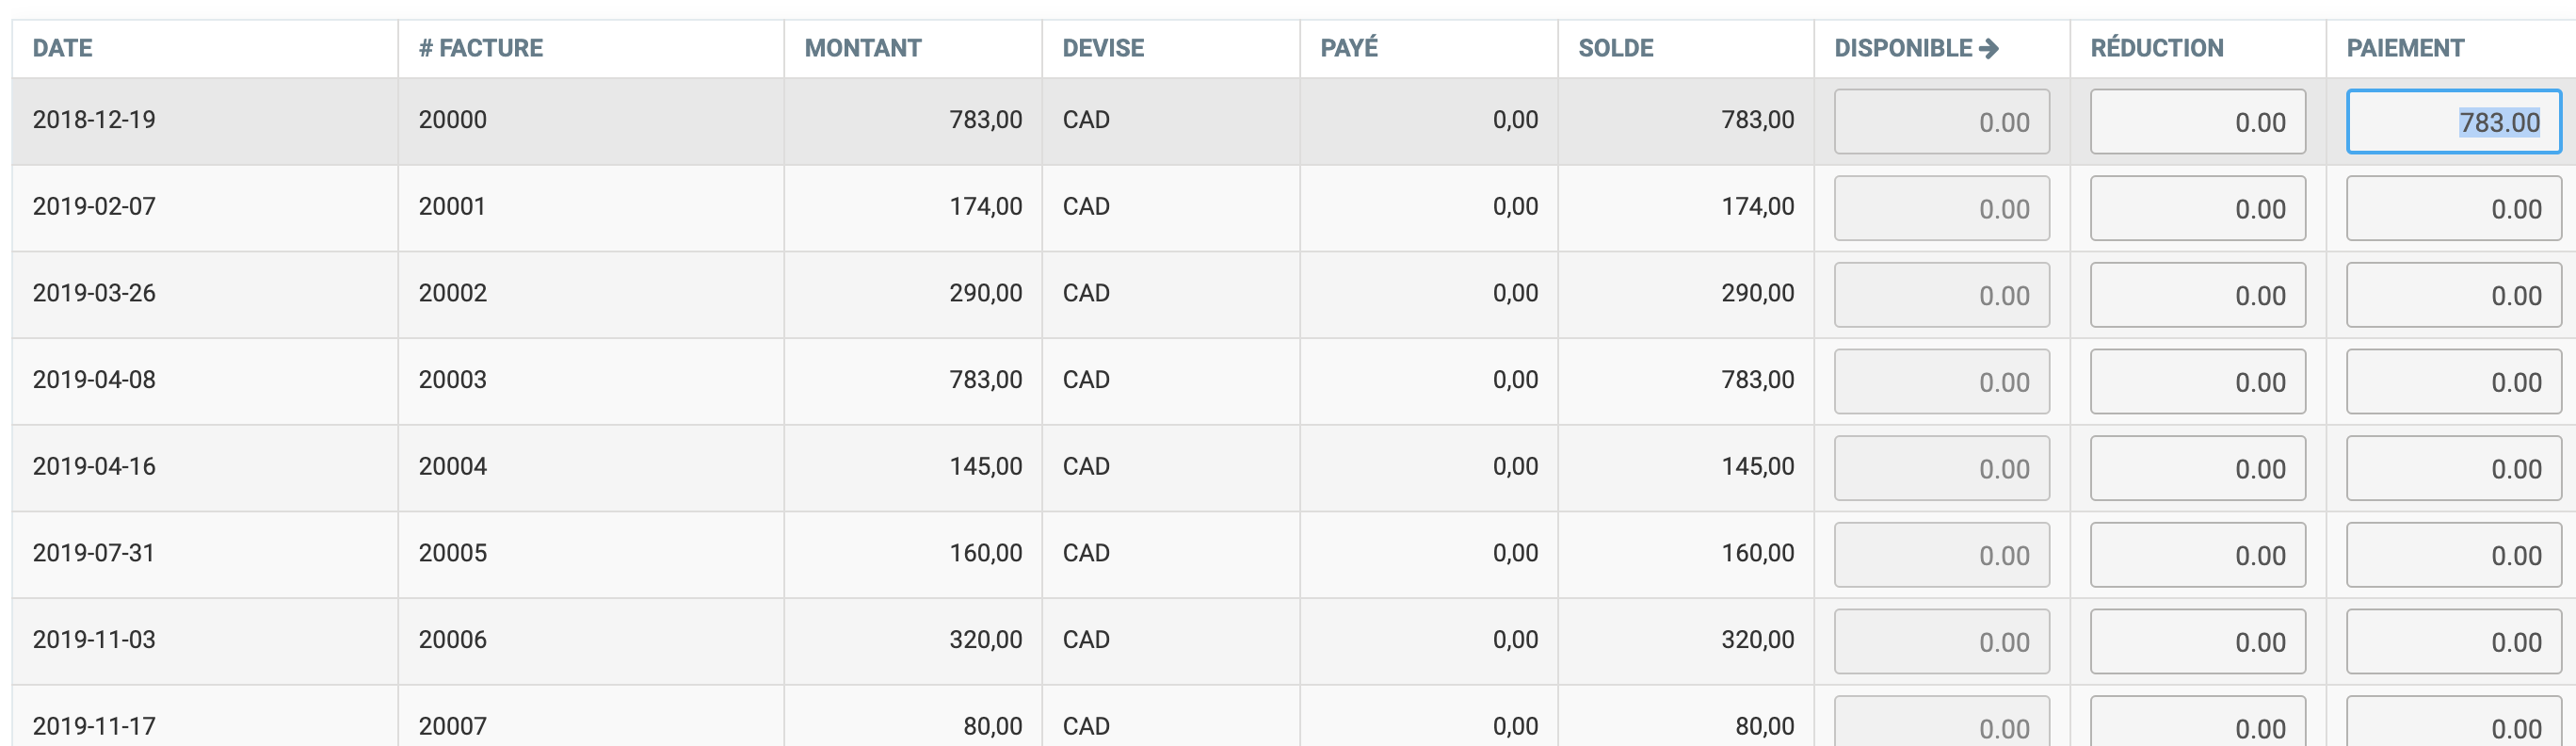
Task: Click the Paiement field for invoice 20005
Action: click(2453, 555)
